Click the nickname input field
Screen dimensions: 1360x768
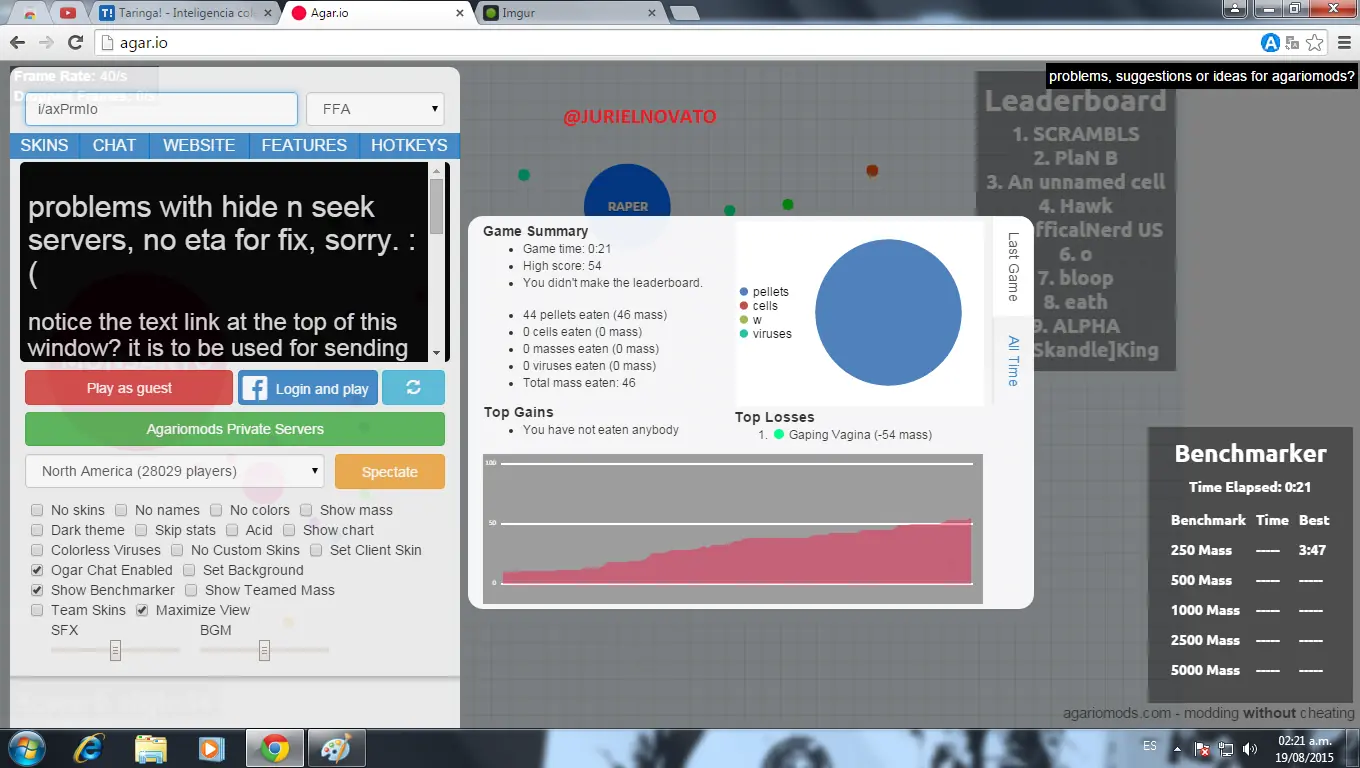tap(161, 109)
